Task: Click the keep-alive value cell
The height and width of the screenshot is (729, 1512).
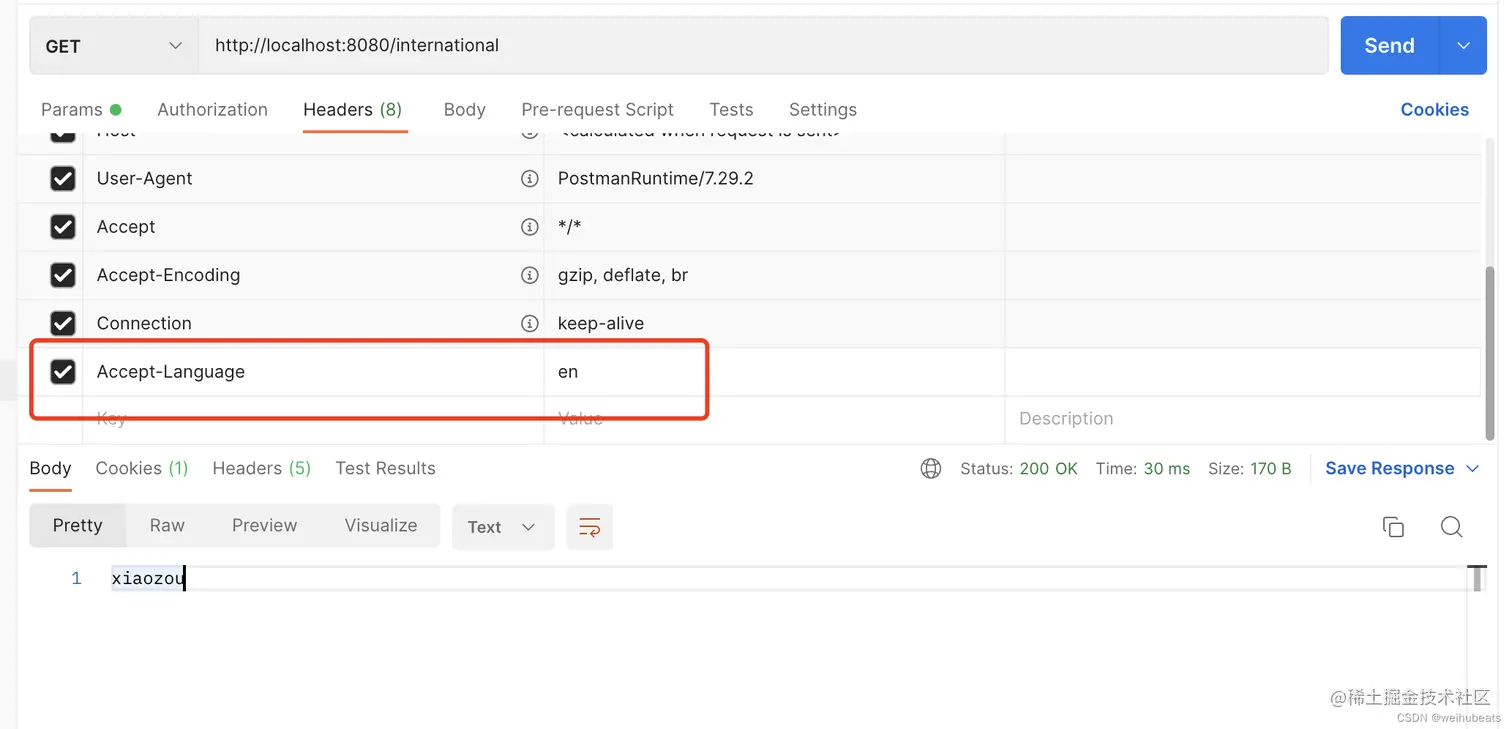Action: coord(774,323)
